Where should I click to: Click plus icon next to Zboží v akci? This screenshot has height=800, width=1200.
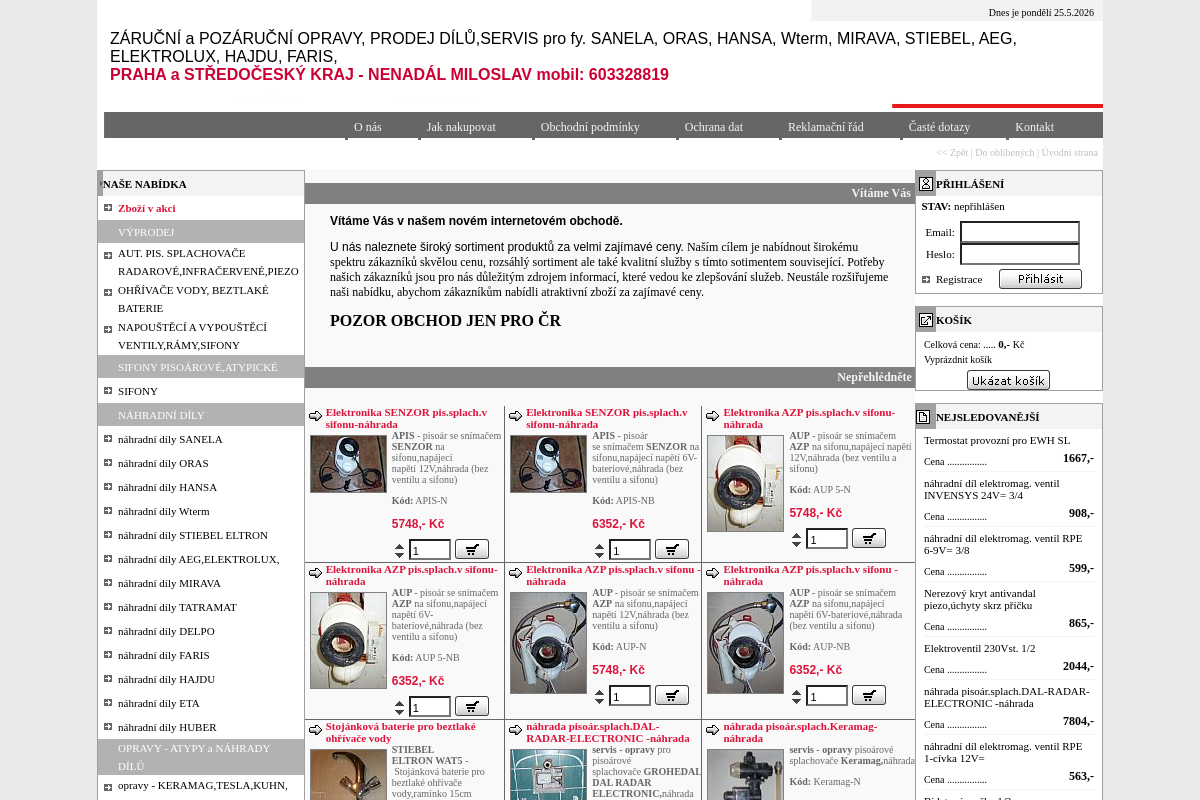point(108,208)
